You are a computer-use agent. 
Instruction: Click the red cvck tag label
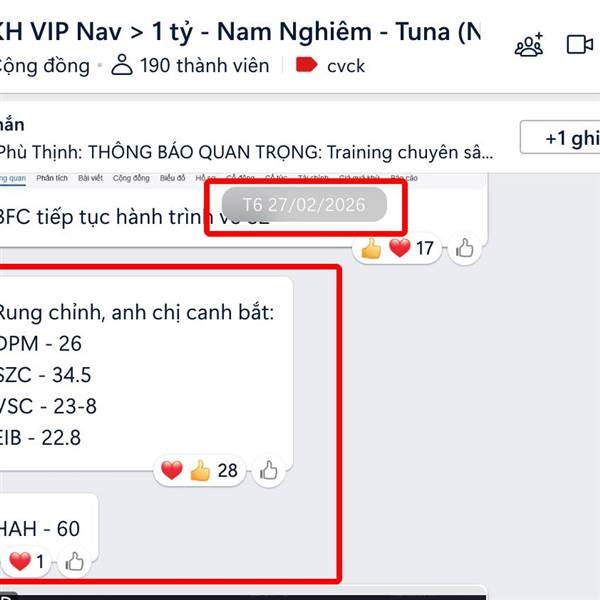330,65
